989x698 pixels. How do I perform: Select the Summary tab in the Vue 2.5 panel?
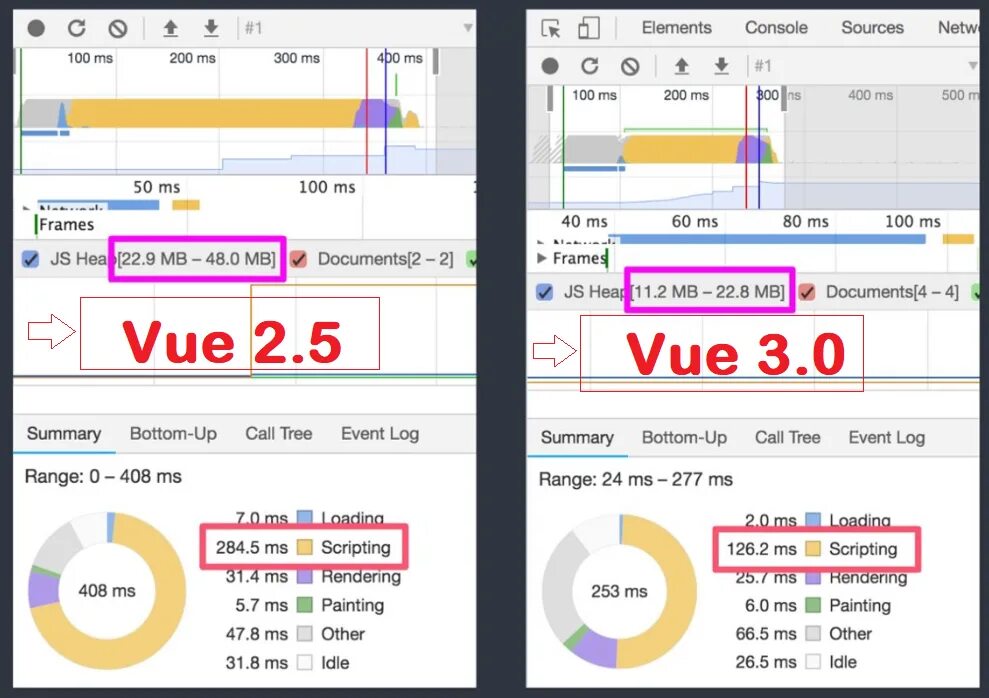coord(64,434)
